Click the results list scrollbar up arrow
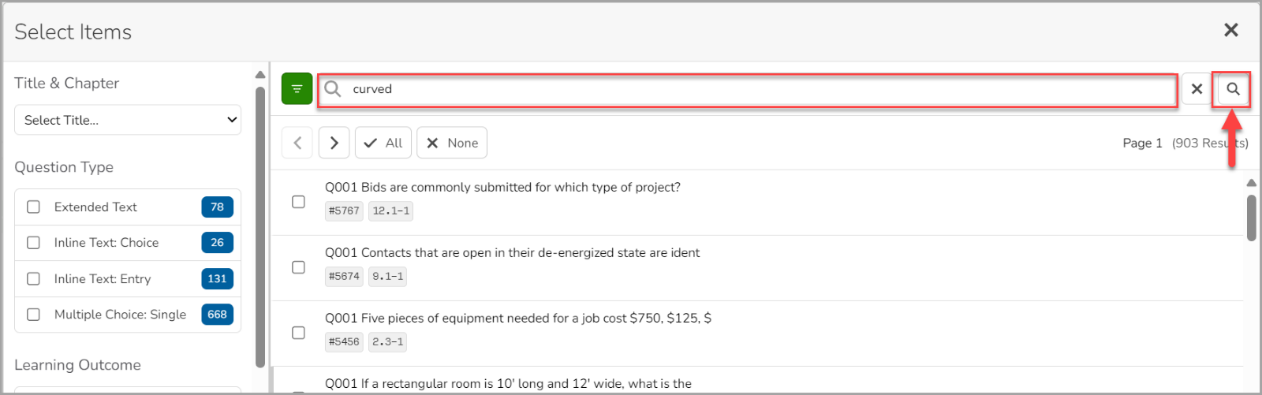This screenshot has height=395, width=1262. (1251, 183)
